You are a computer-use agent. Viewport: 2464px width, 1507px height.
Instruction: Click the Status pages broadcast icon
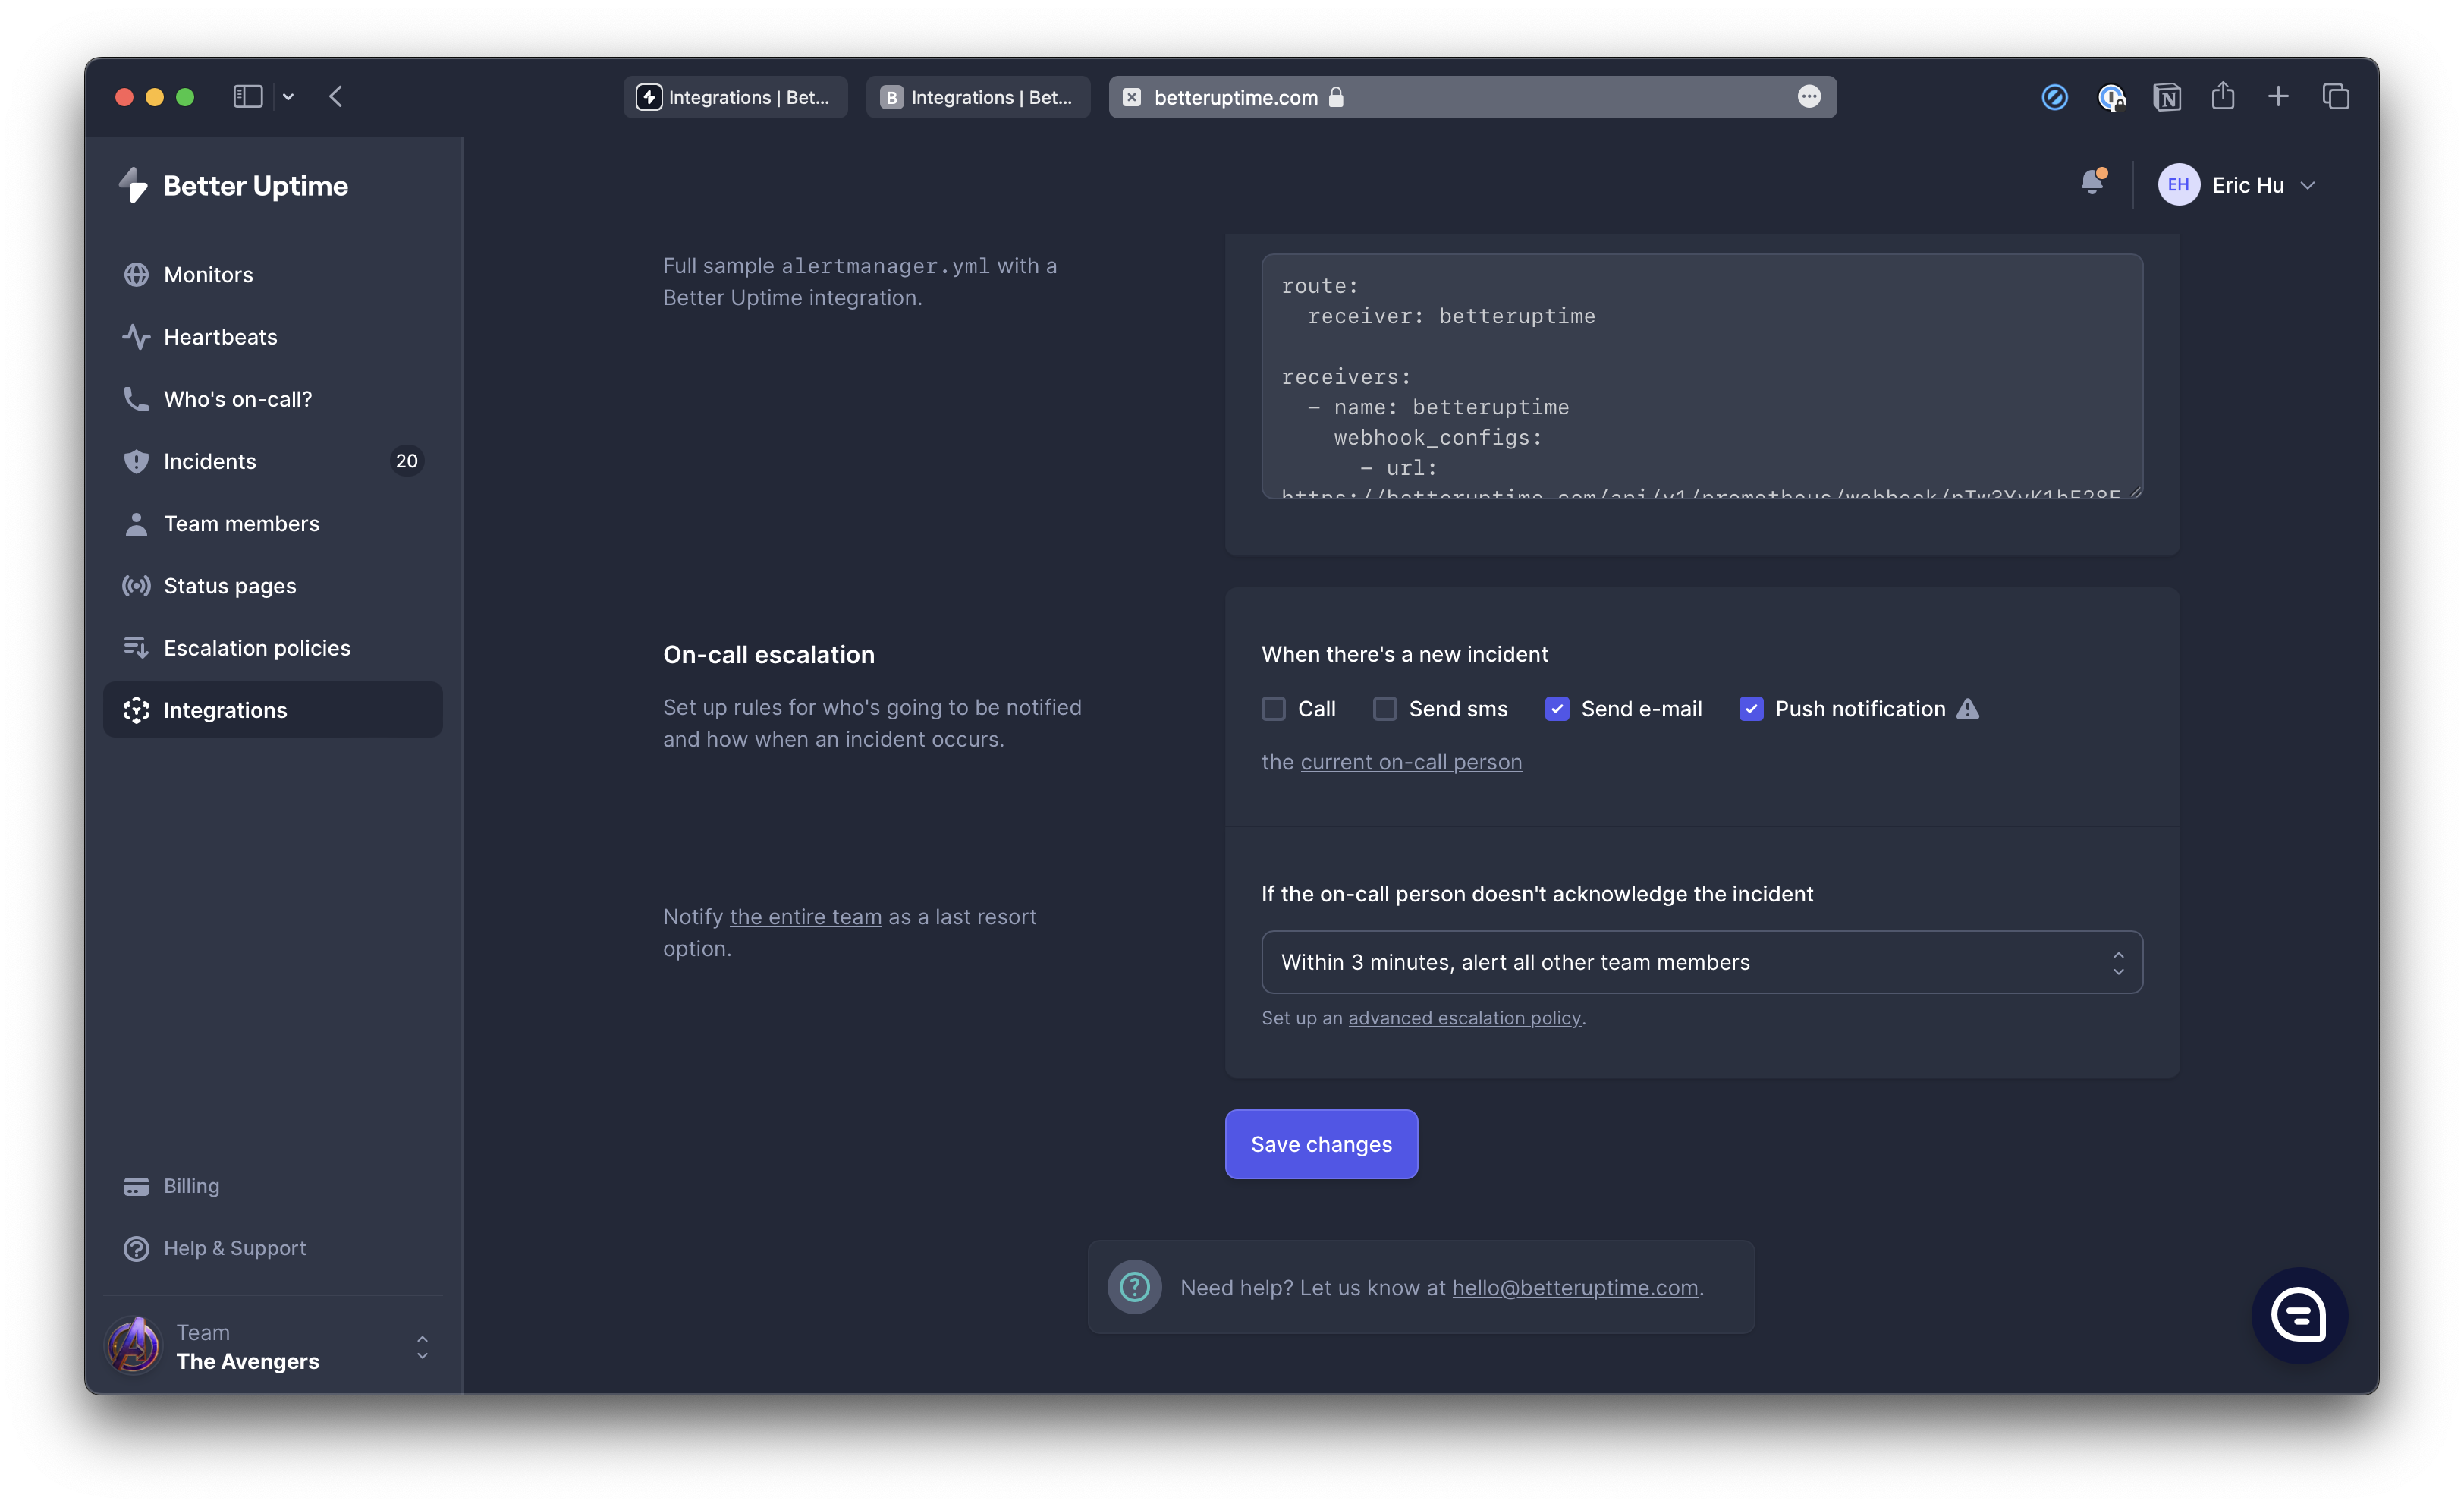tap(136, 586)
